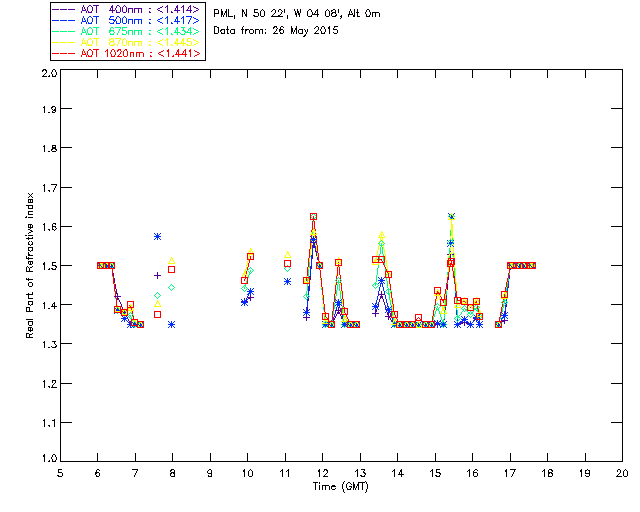Image resolution: width=640 pixels, height=512 pixels.
Task: Click the 2.0 y-axis tick label
Action: 49,73
